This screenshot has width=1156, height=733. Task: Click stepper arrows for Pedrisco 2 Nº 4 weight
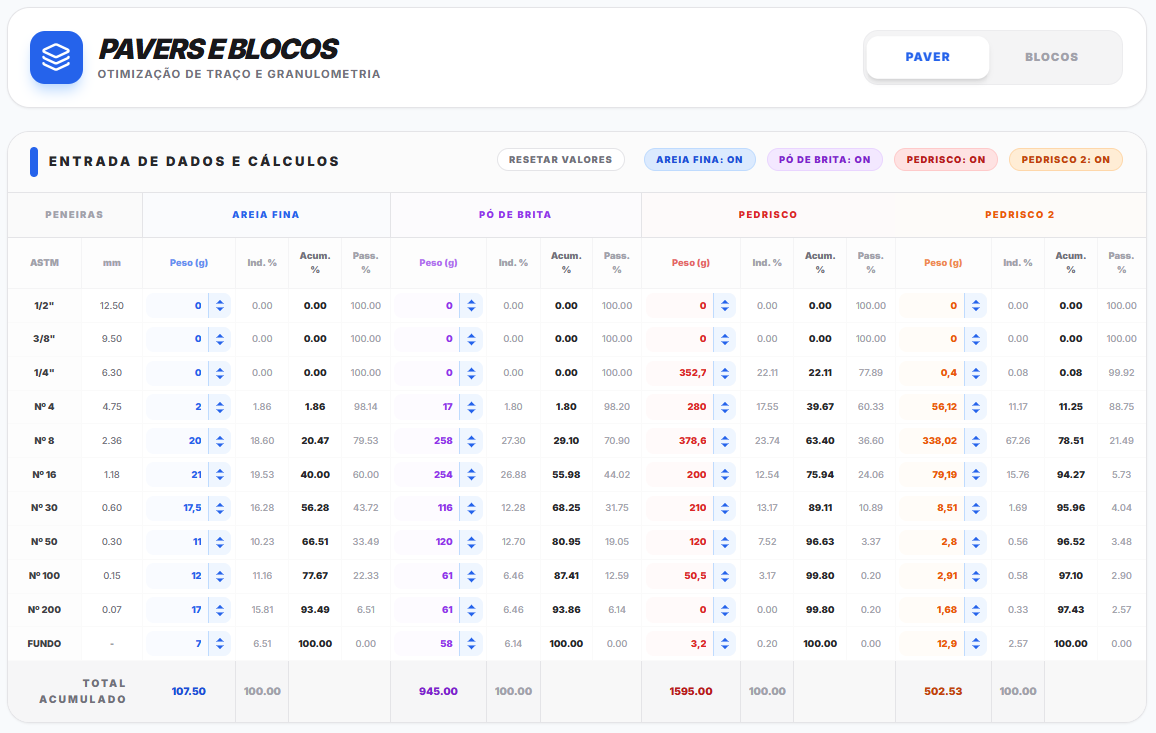[975, 407]
